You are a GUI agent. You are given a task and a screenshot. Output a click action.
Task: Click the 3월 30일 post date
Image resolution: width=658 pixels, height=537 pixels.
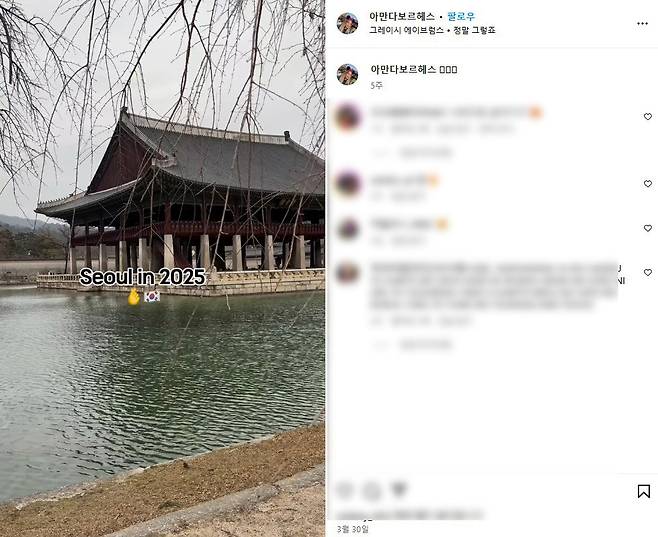[x=353, y=529]
